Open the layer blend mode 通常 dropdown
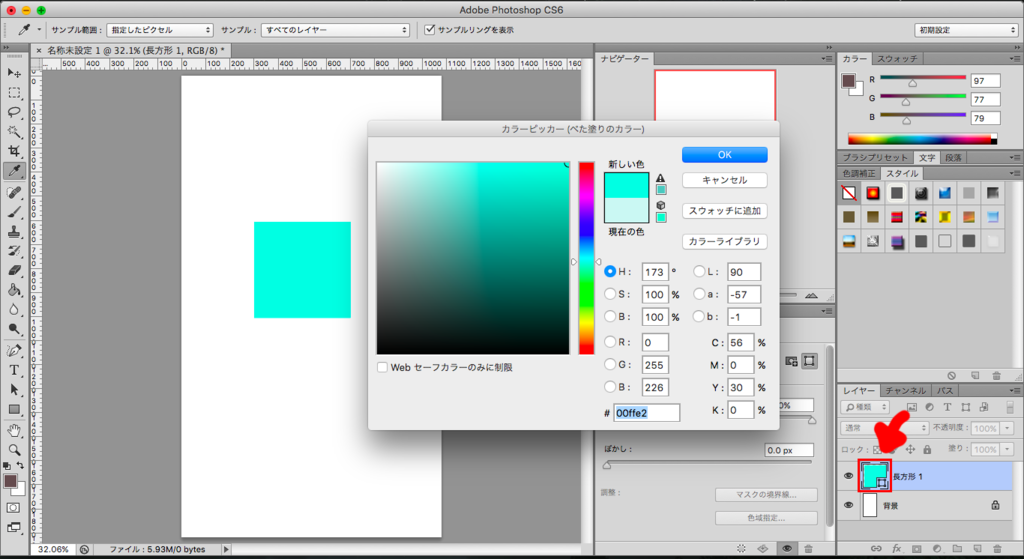1024x559 pixels. click(x=884, y=428)
